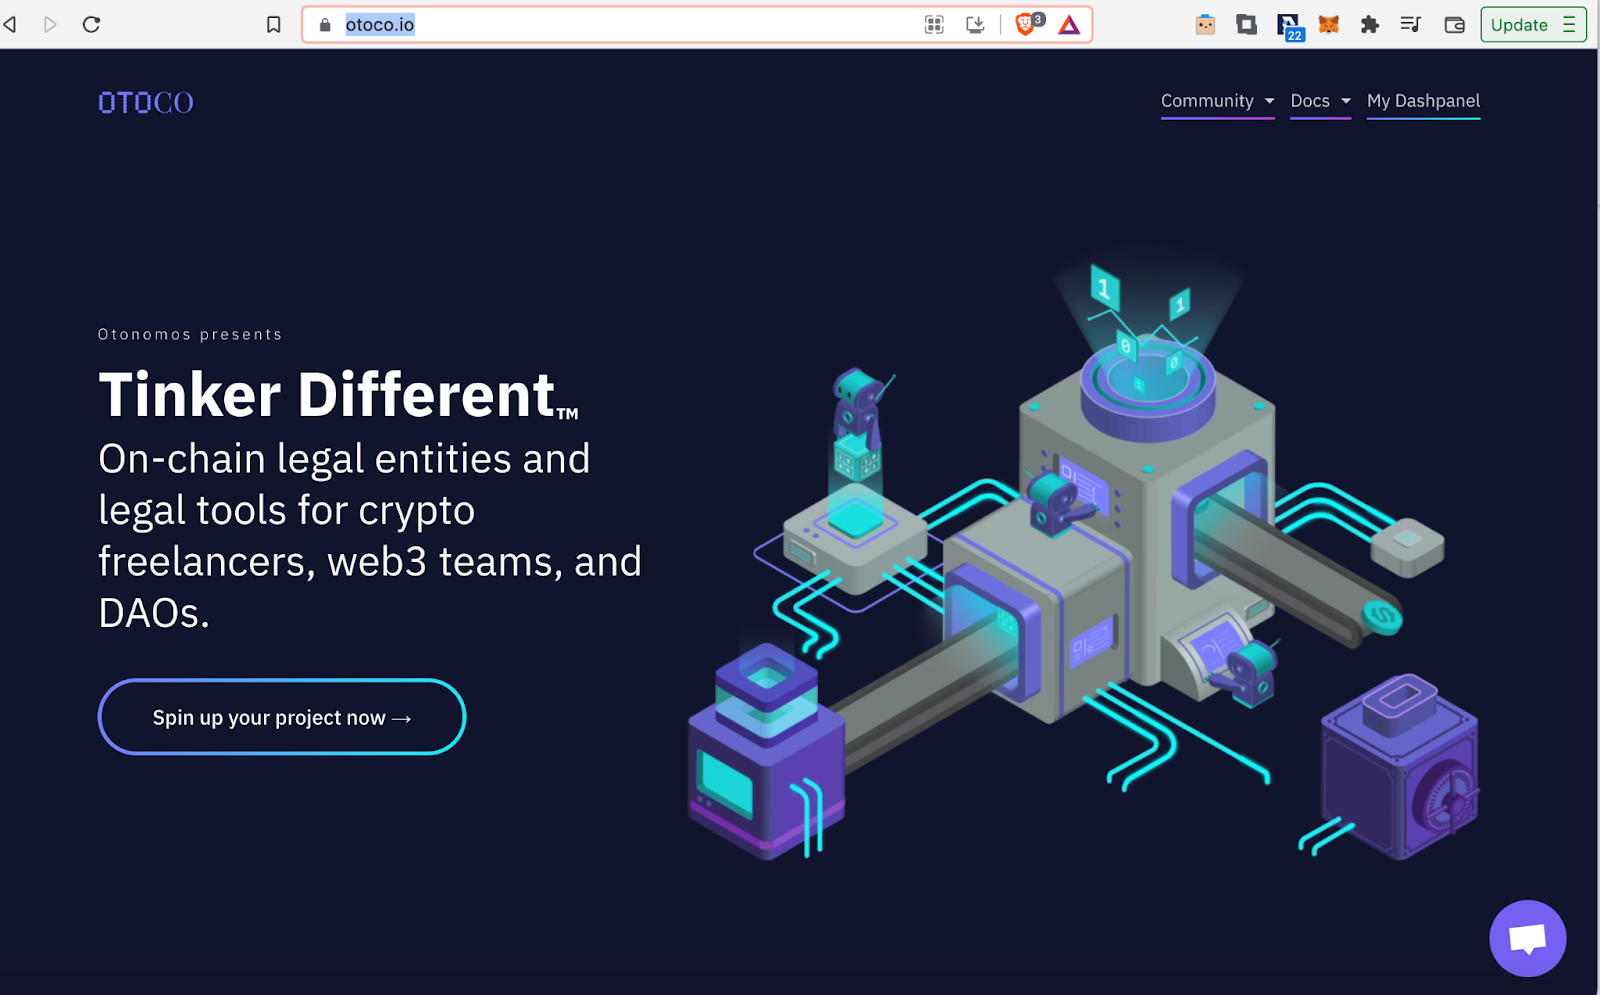This screenshot has height=995, width=1600.
Task: Open the Brave Wallet icon
Action: (x=1455, y=25)
